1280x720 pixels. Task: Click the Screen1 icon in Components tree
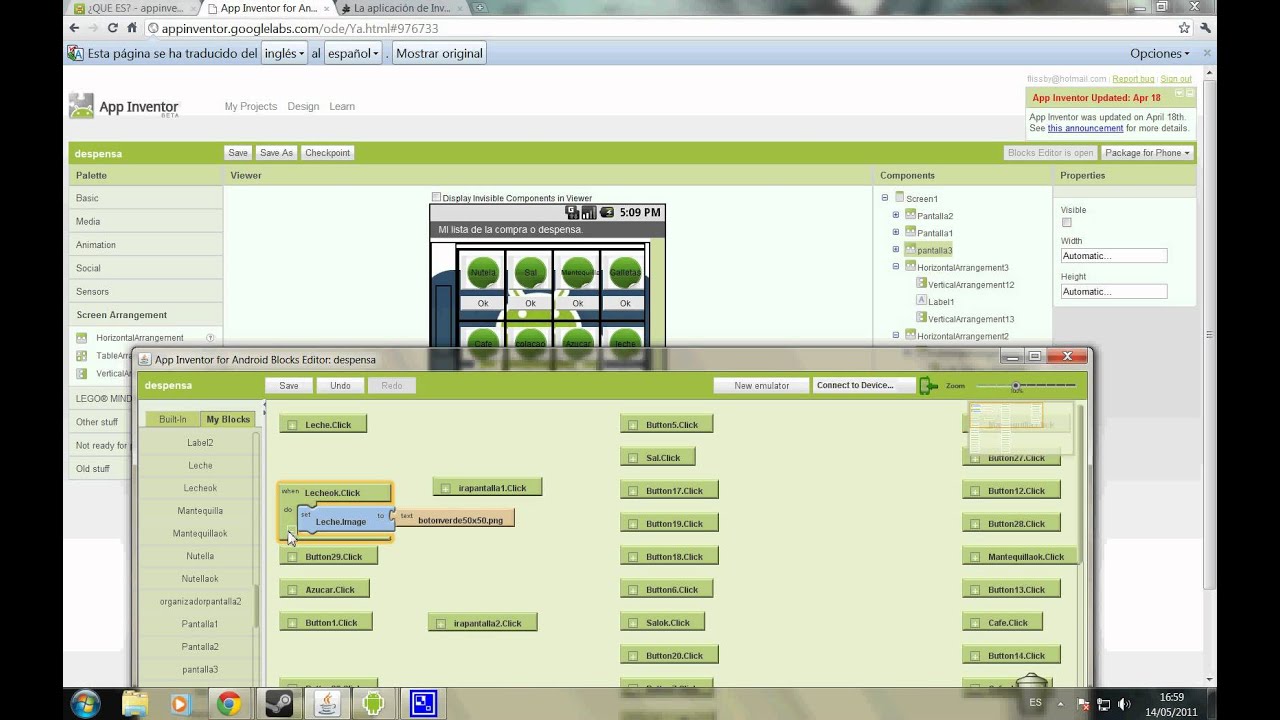coord(899,198)
